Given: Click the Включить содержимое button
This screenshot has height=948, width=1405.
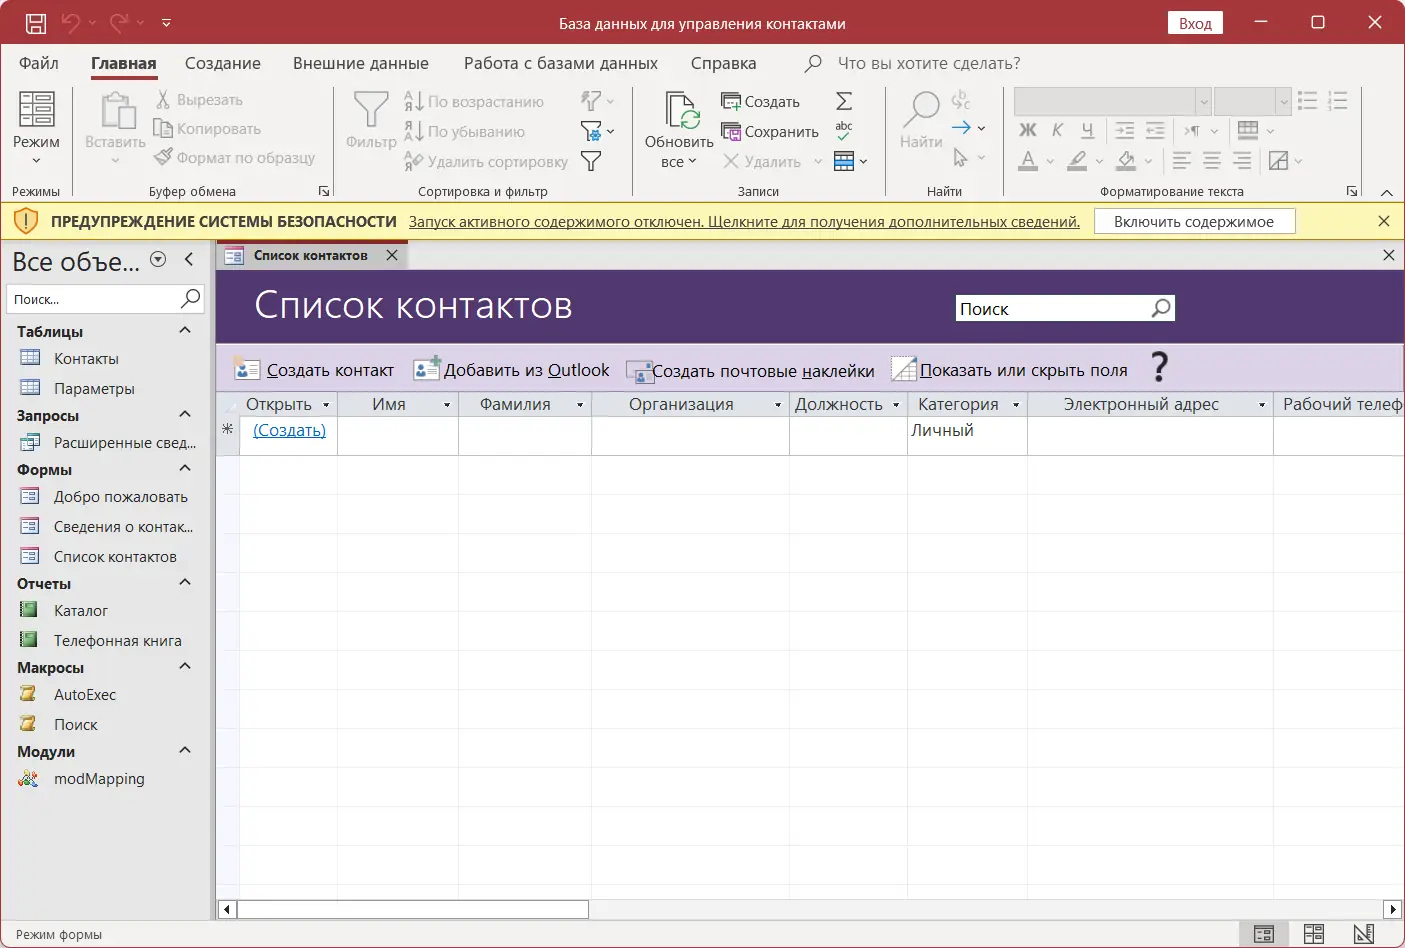Looking at the screenshot, I should 1194,222.
